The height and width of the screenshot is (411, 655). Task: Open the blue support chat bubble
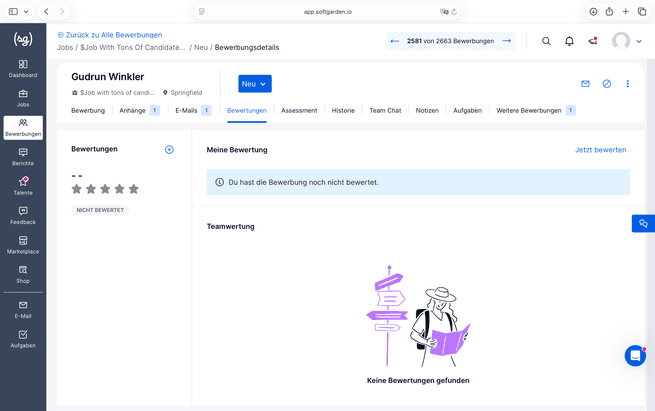click(635, 356)
